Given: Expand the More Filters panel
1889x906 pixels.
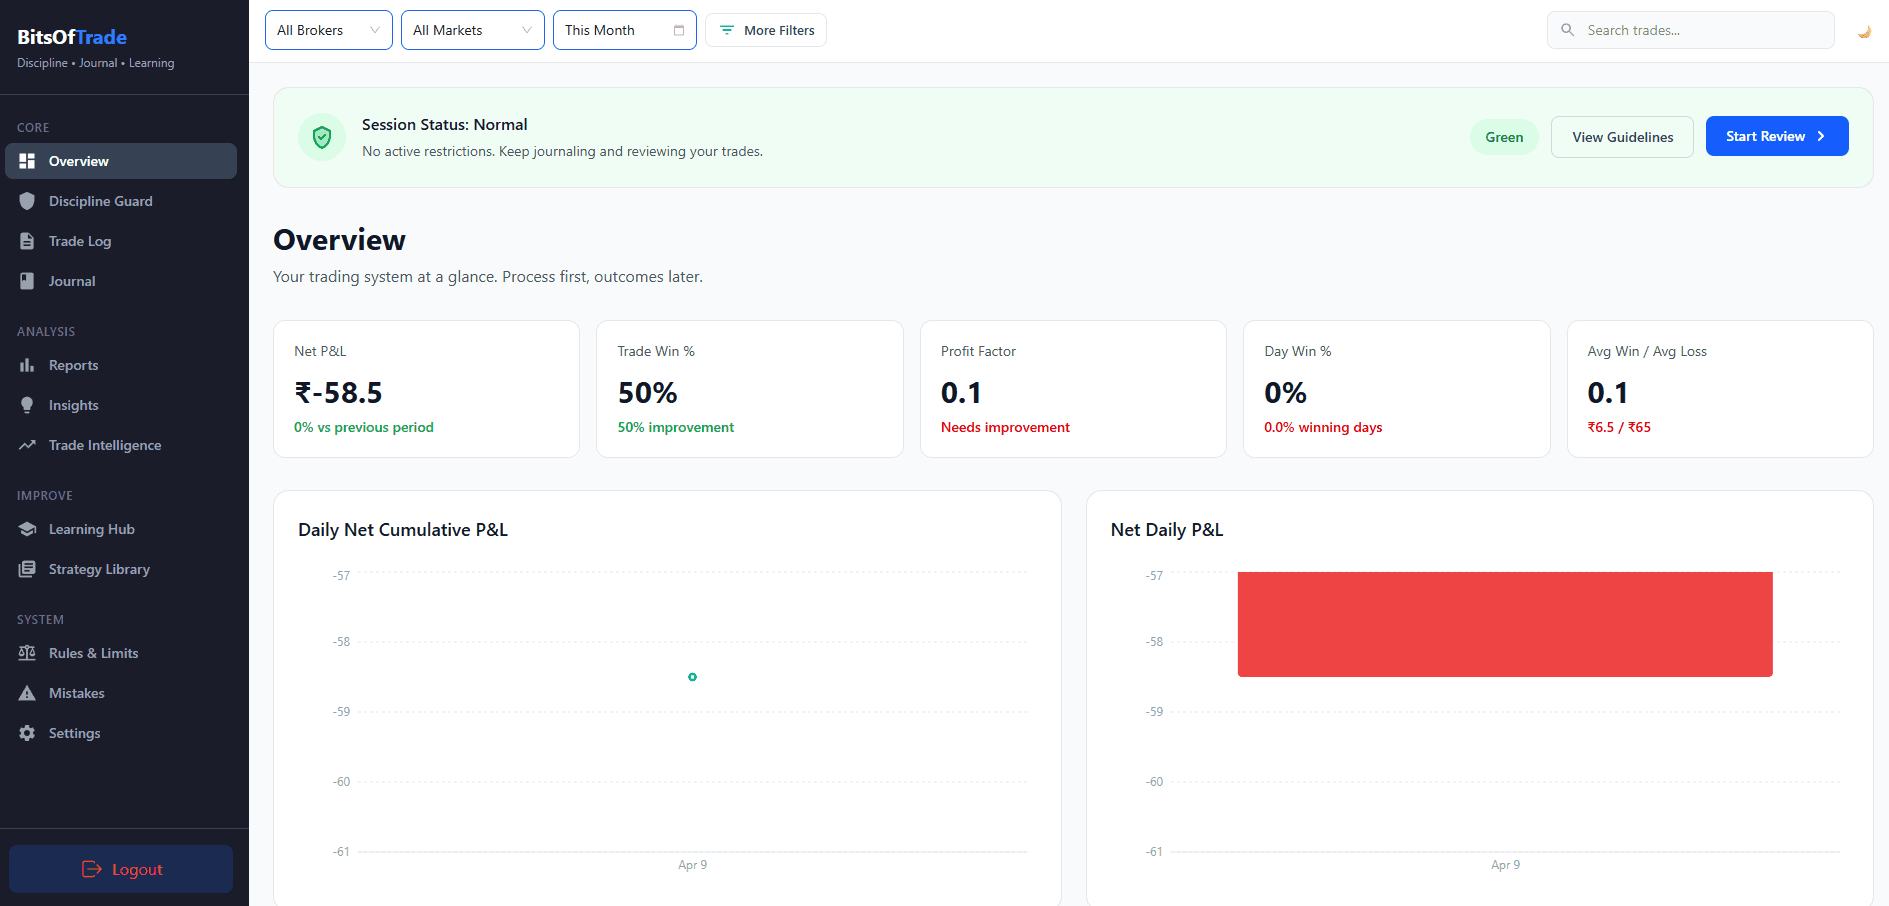Looking at the screenshot, I should [766, 30].
